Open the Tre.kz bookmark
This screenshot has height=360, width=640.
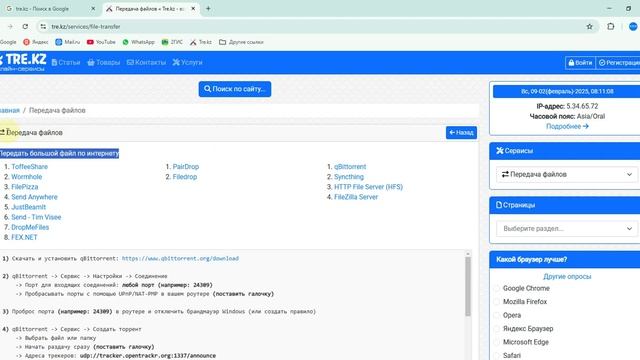[200, 42]
